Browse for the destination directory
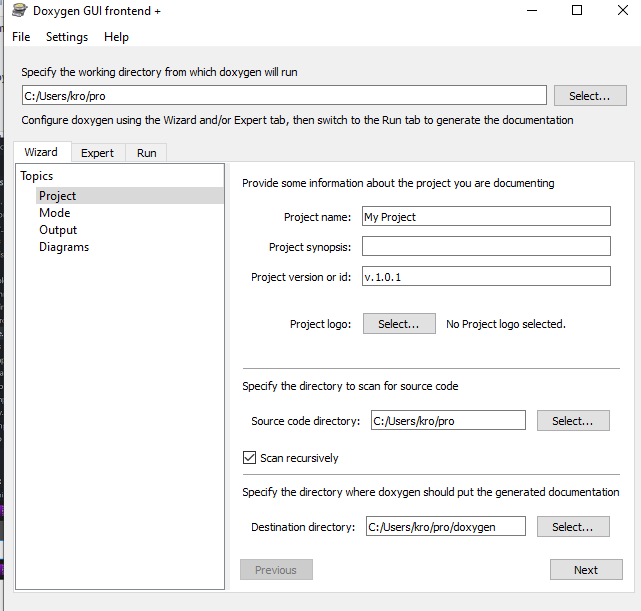 [573, 527]
